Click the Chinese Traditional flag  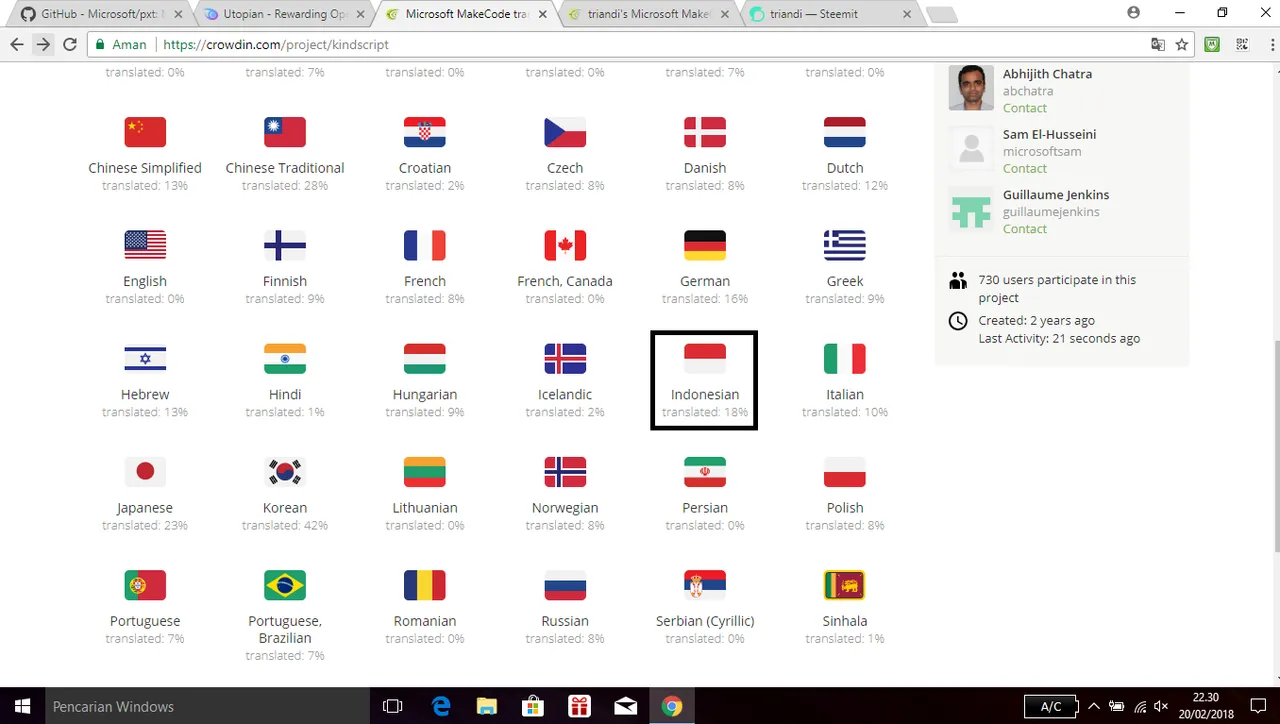click(x=285, y=132)
